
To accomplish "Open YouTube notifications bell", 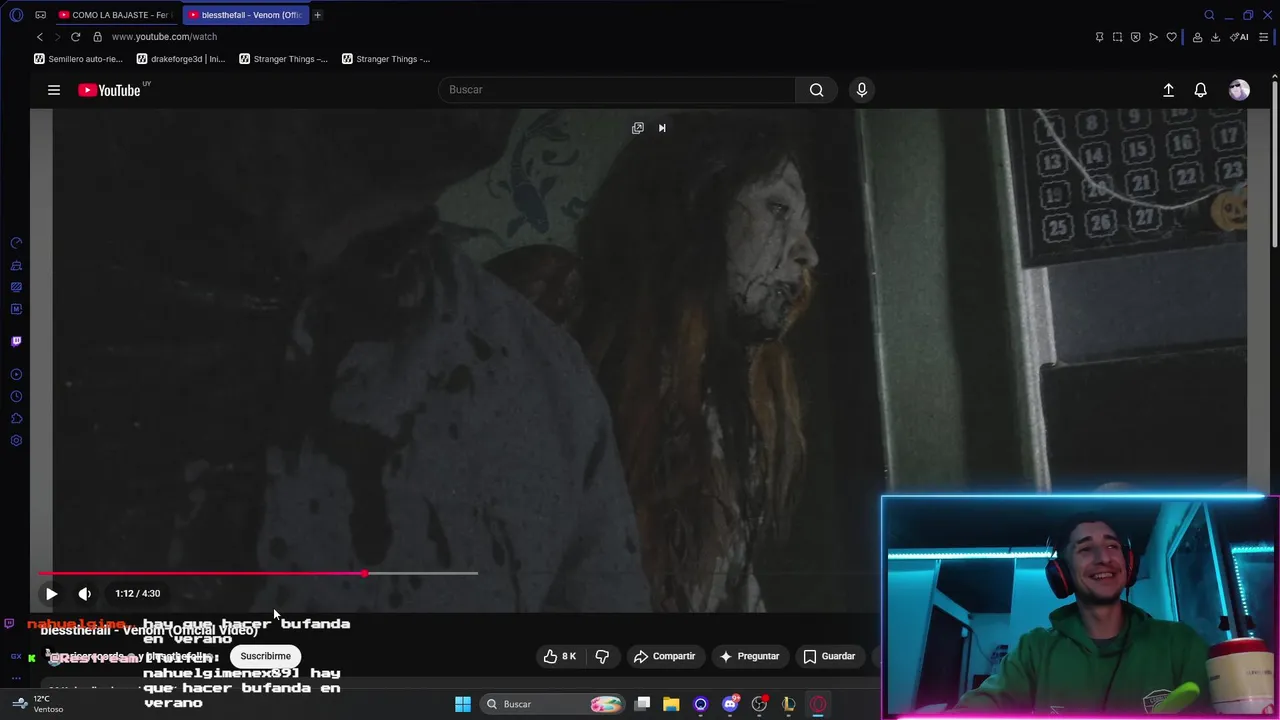I will tap(1201, 90).
